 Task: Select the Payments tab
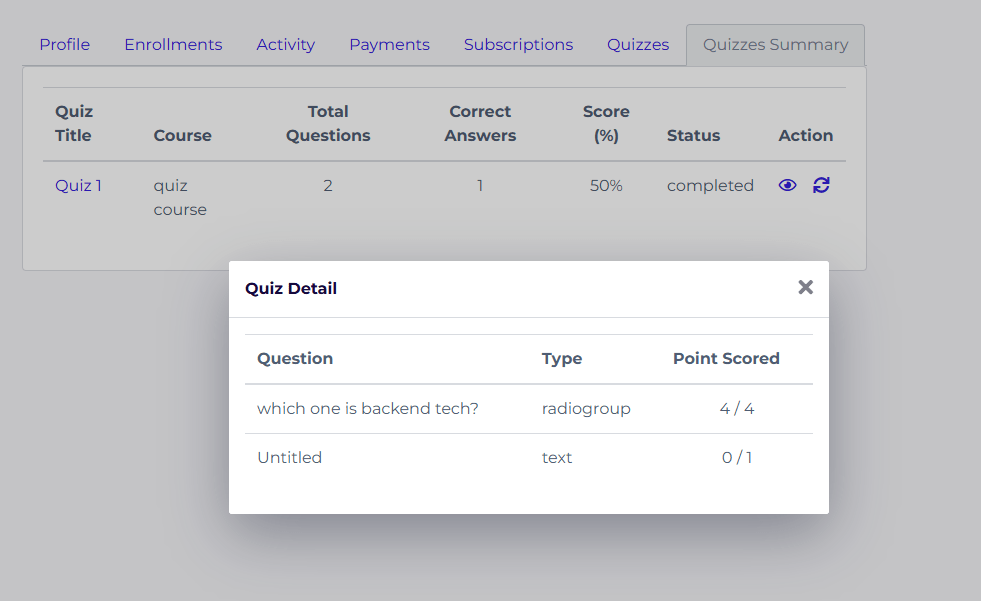click(389, 45)
